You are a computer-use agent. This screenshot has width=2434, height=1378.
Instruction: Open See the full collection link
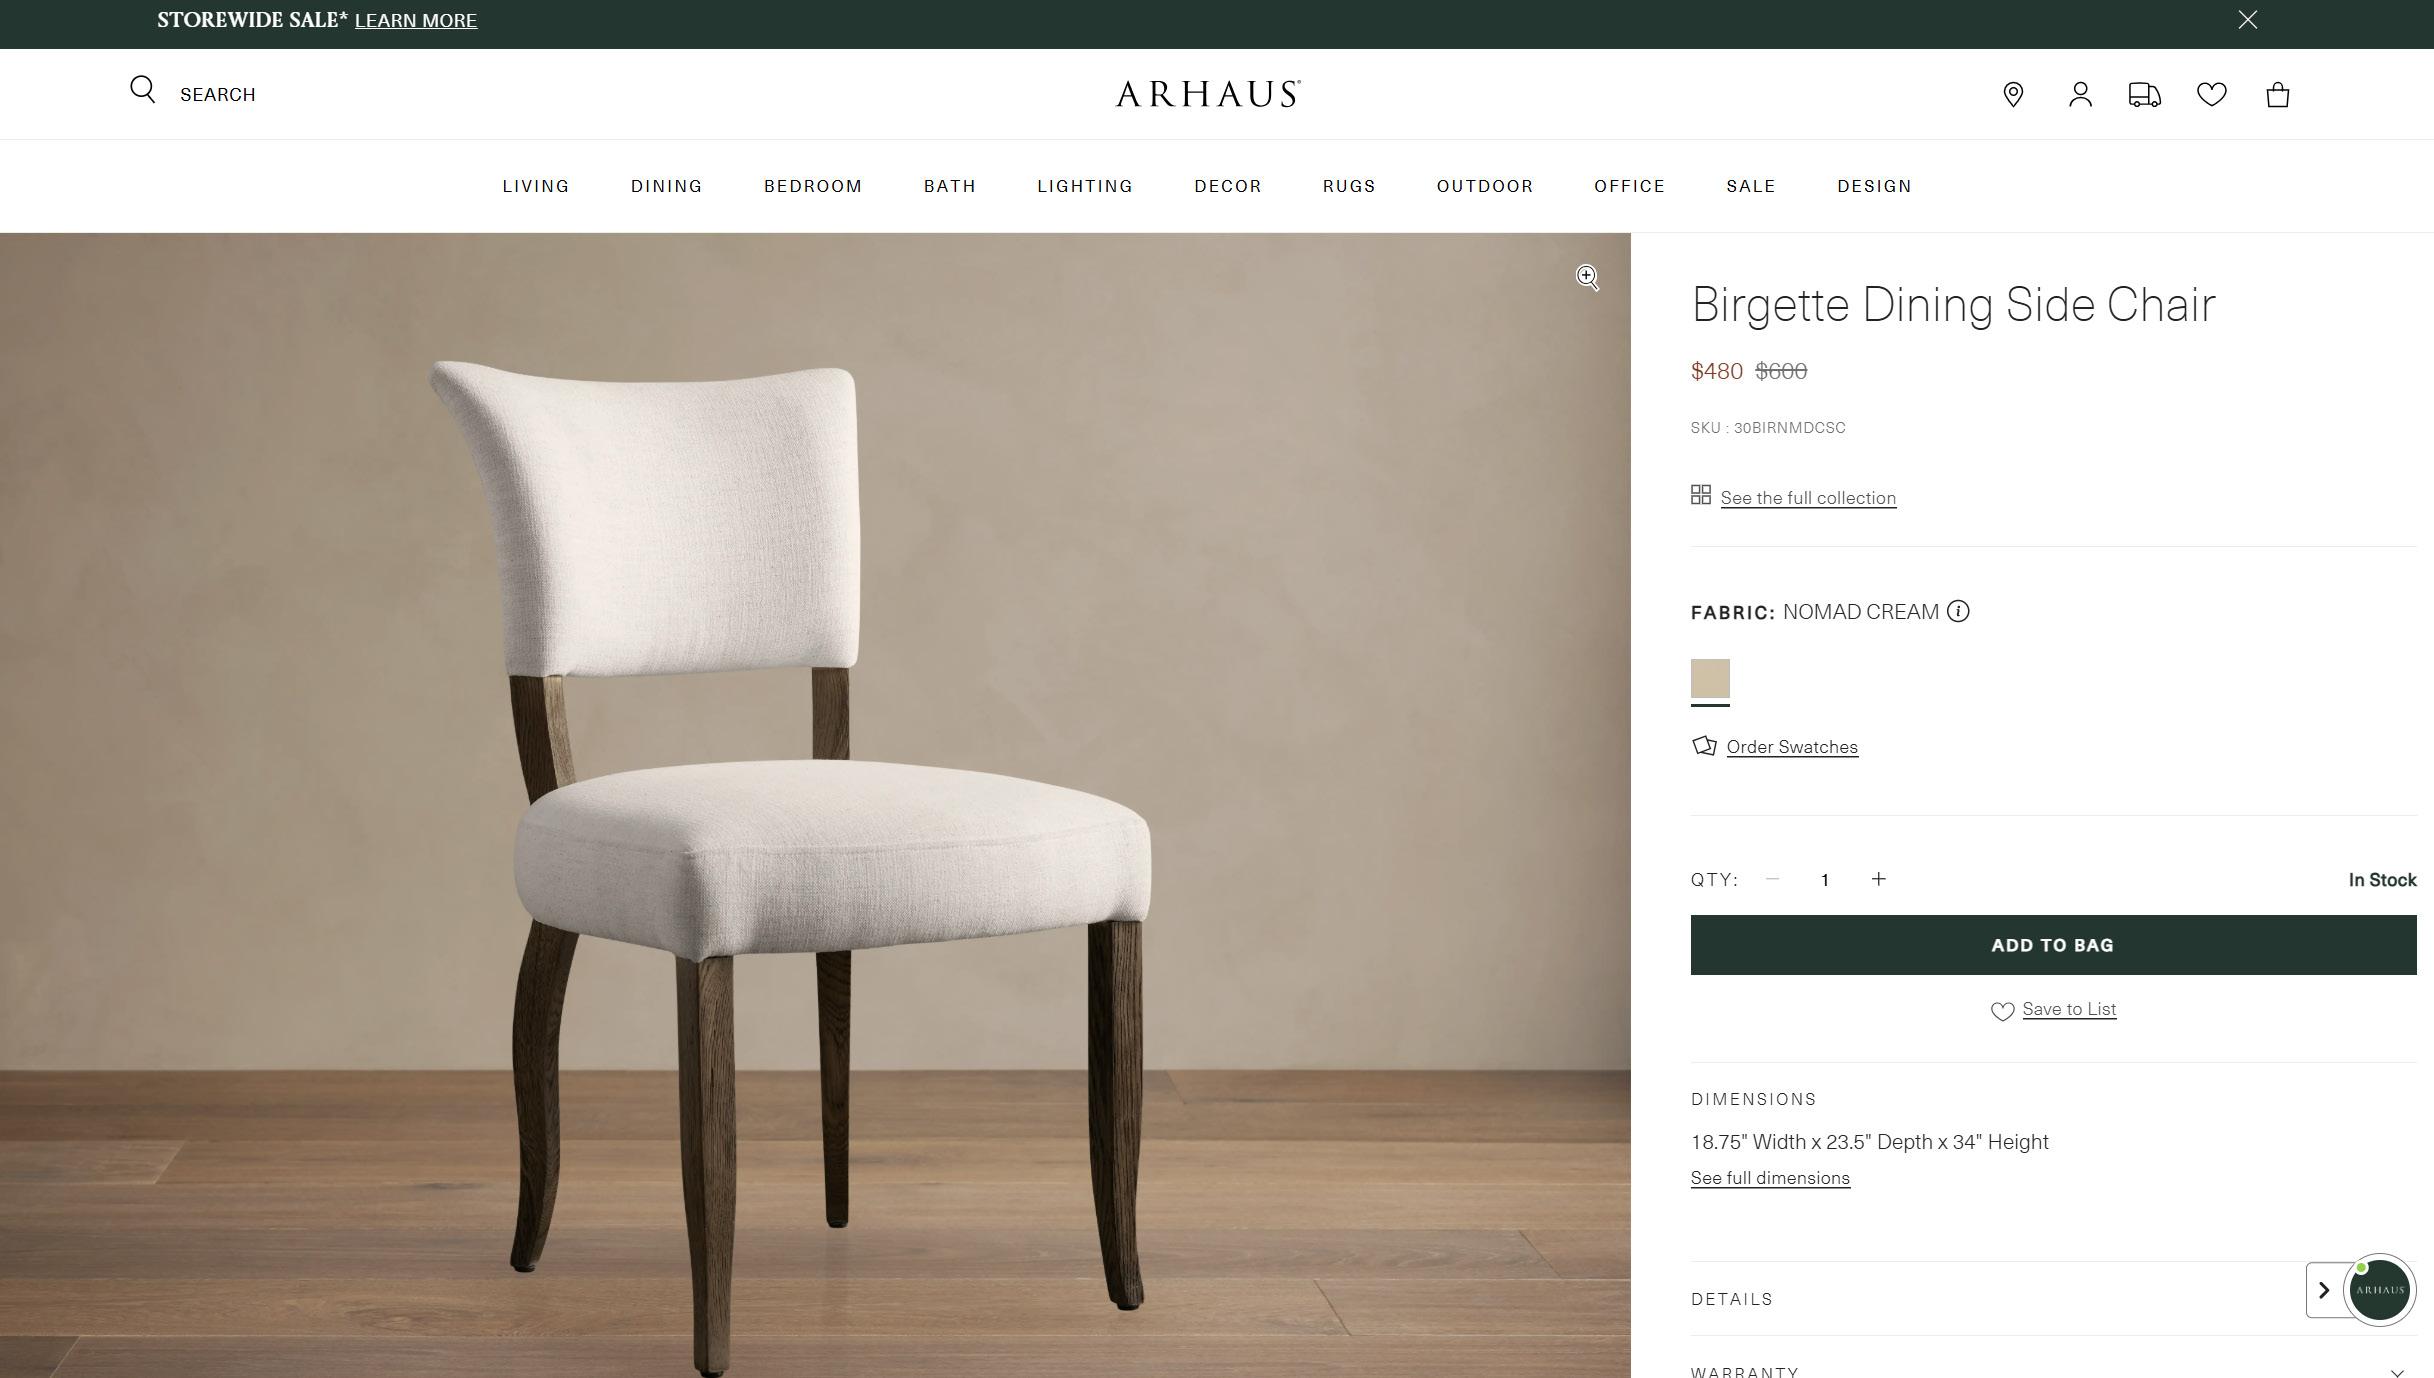1808,498
